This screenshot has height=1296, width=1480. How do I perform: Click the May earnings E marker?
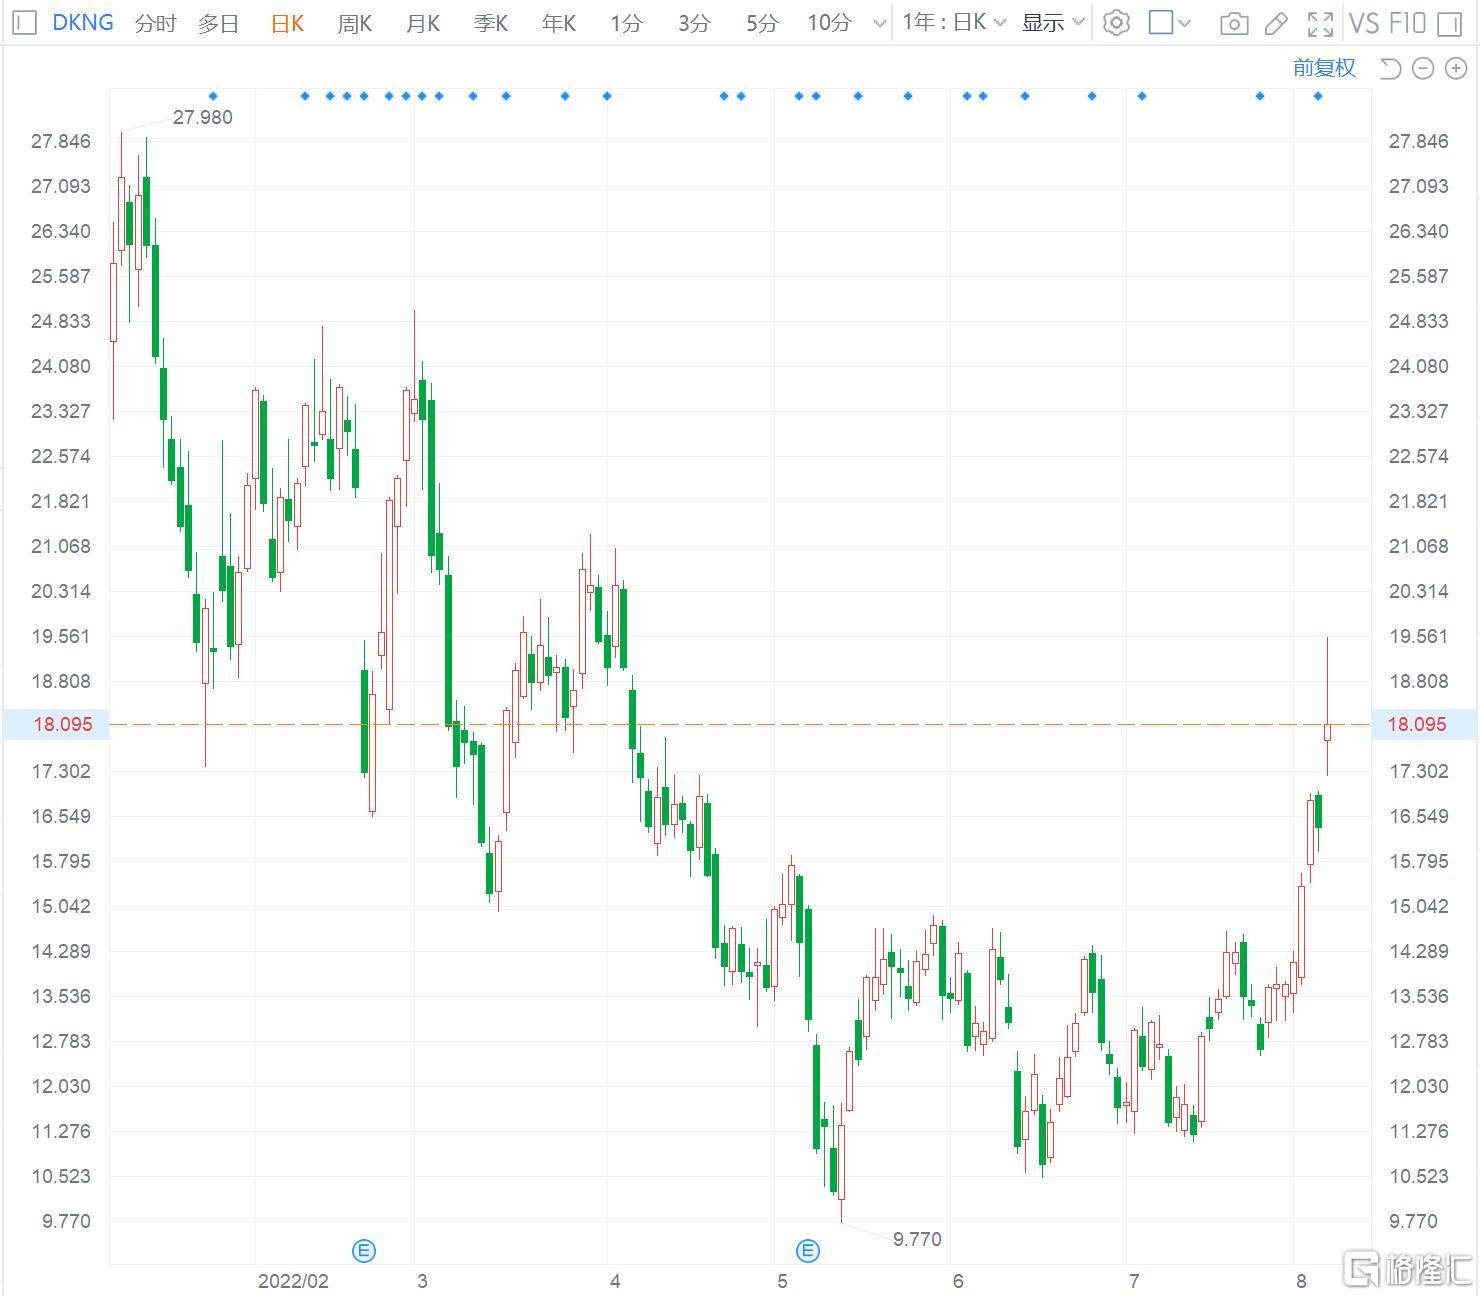point(808,1250)
